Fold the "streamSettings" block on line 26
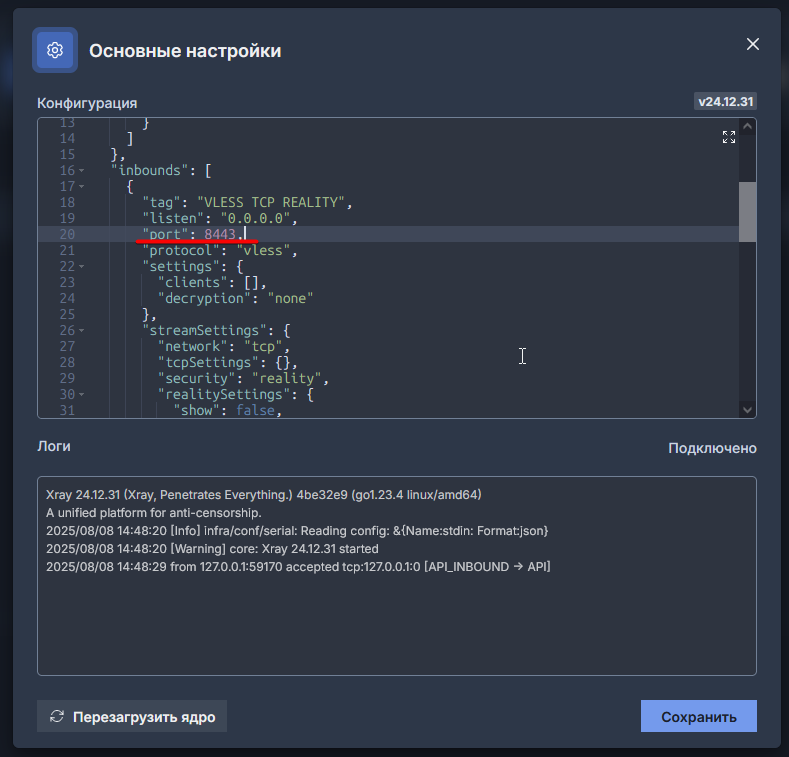Viewport: 789px width, 757px height. [x=81, y=331]
